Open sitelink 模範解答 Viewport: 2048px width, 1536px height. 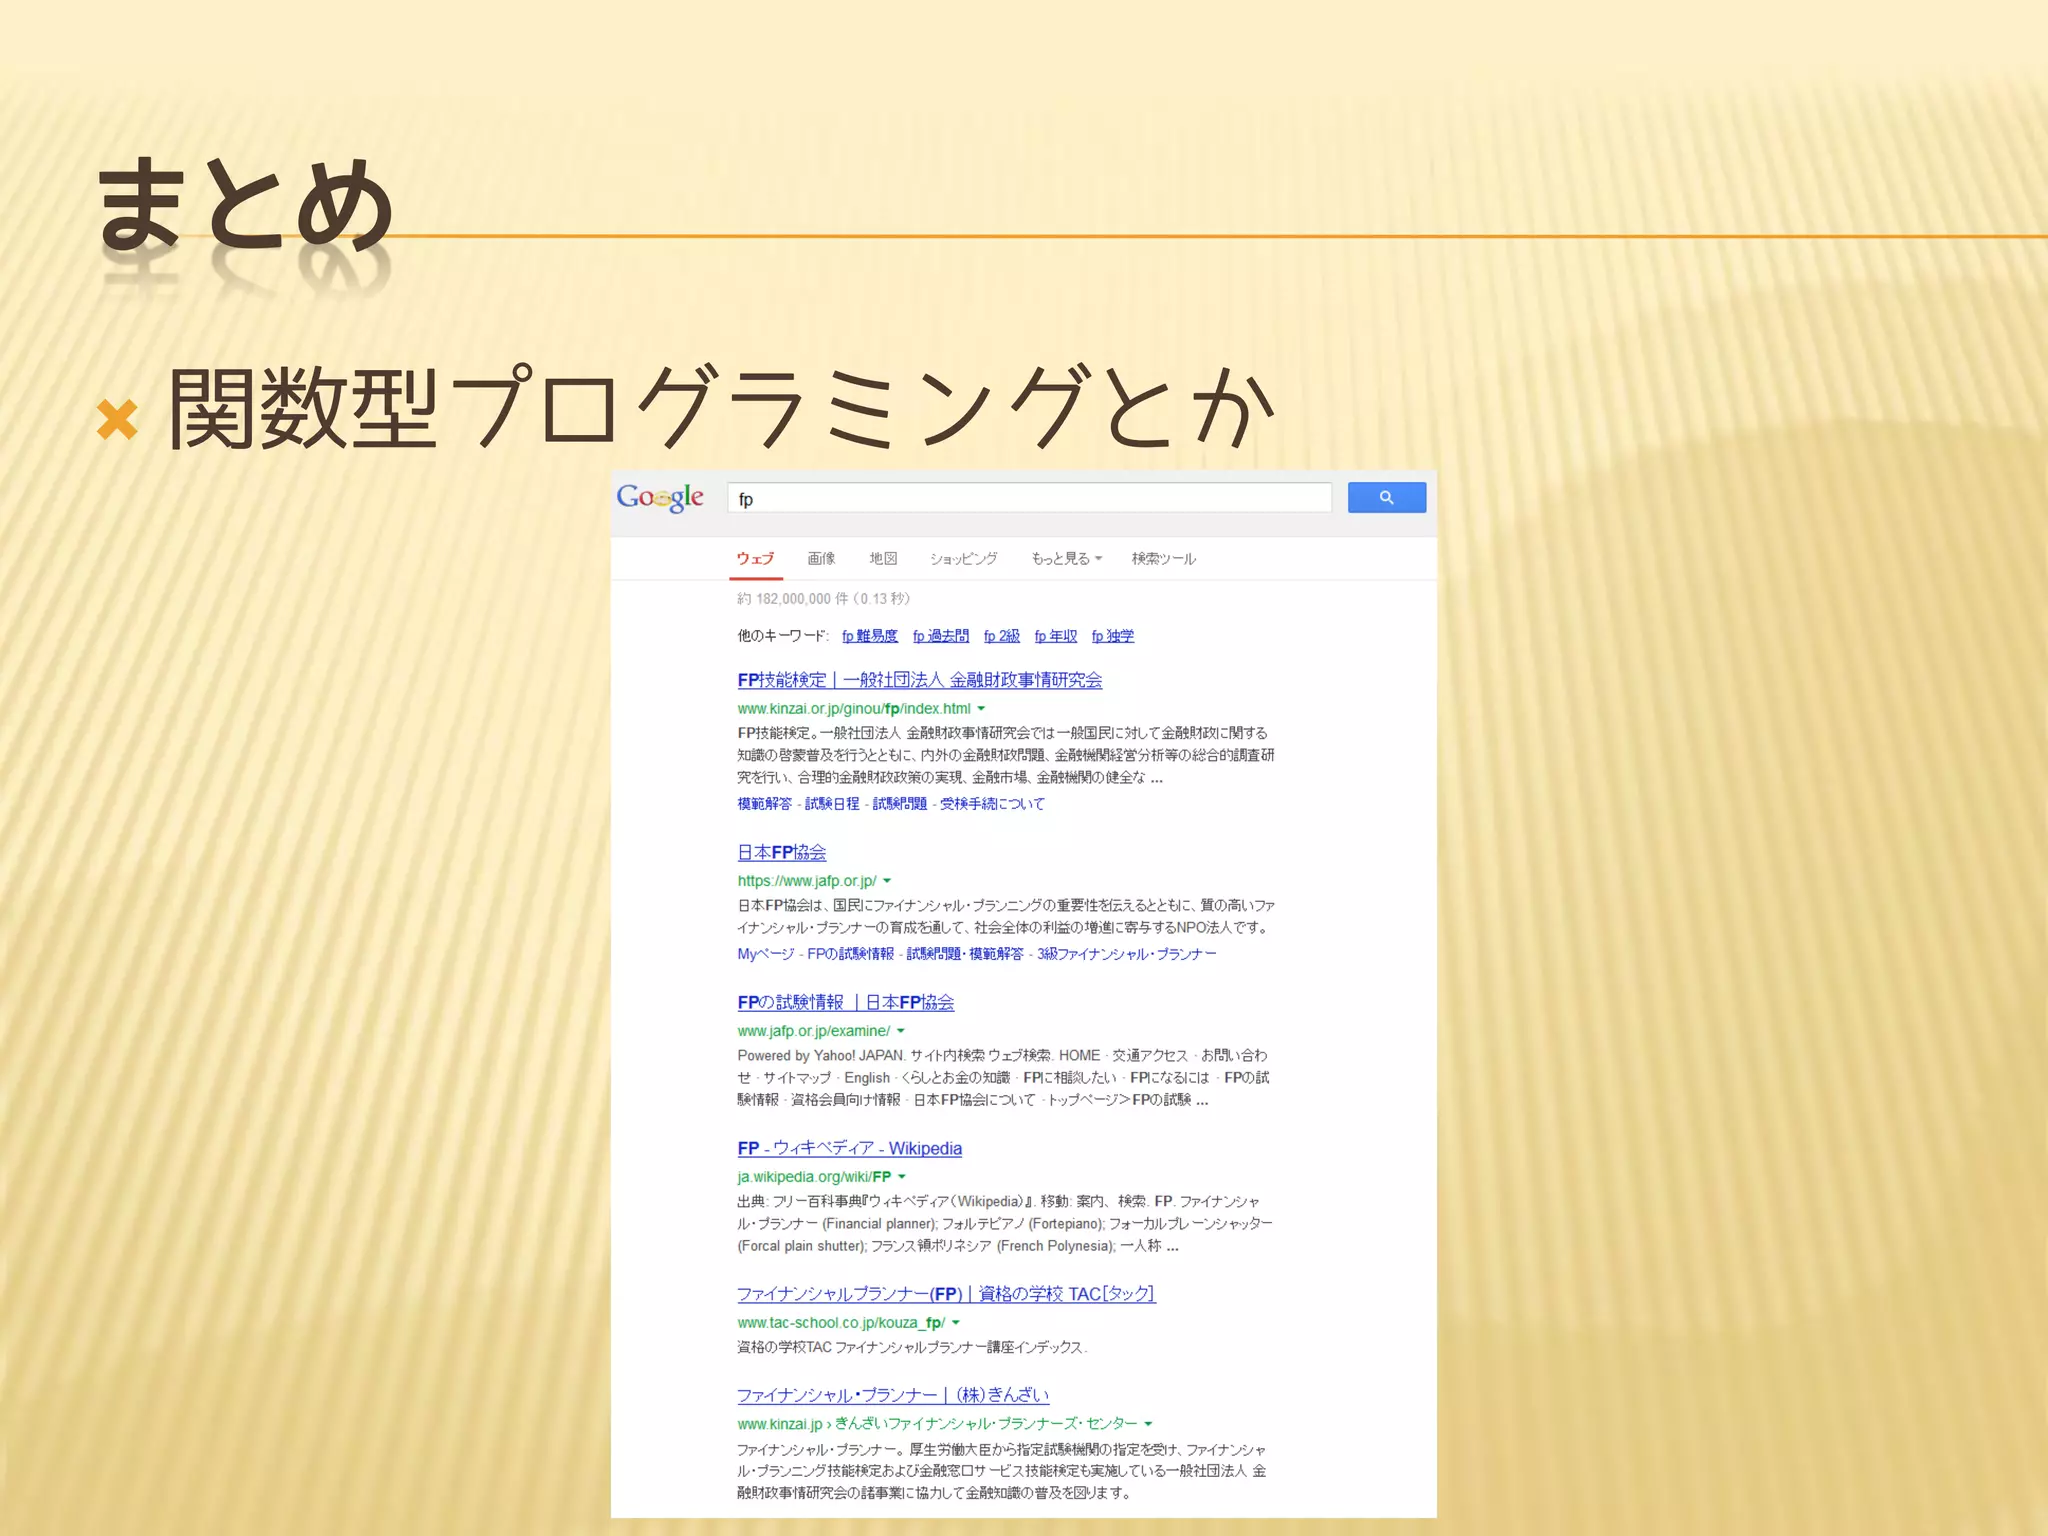(x=765, y=804)
